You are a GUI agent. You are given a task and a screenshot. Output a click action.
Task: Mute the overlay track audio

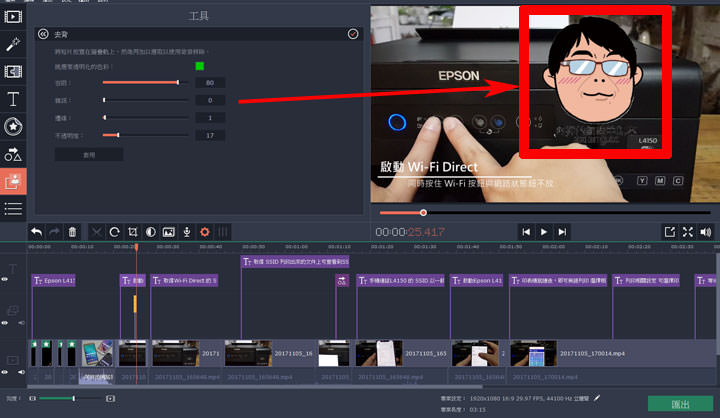pos(21,323)
